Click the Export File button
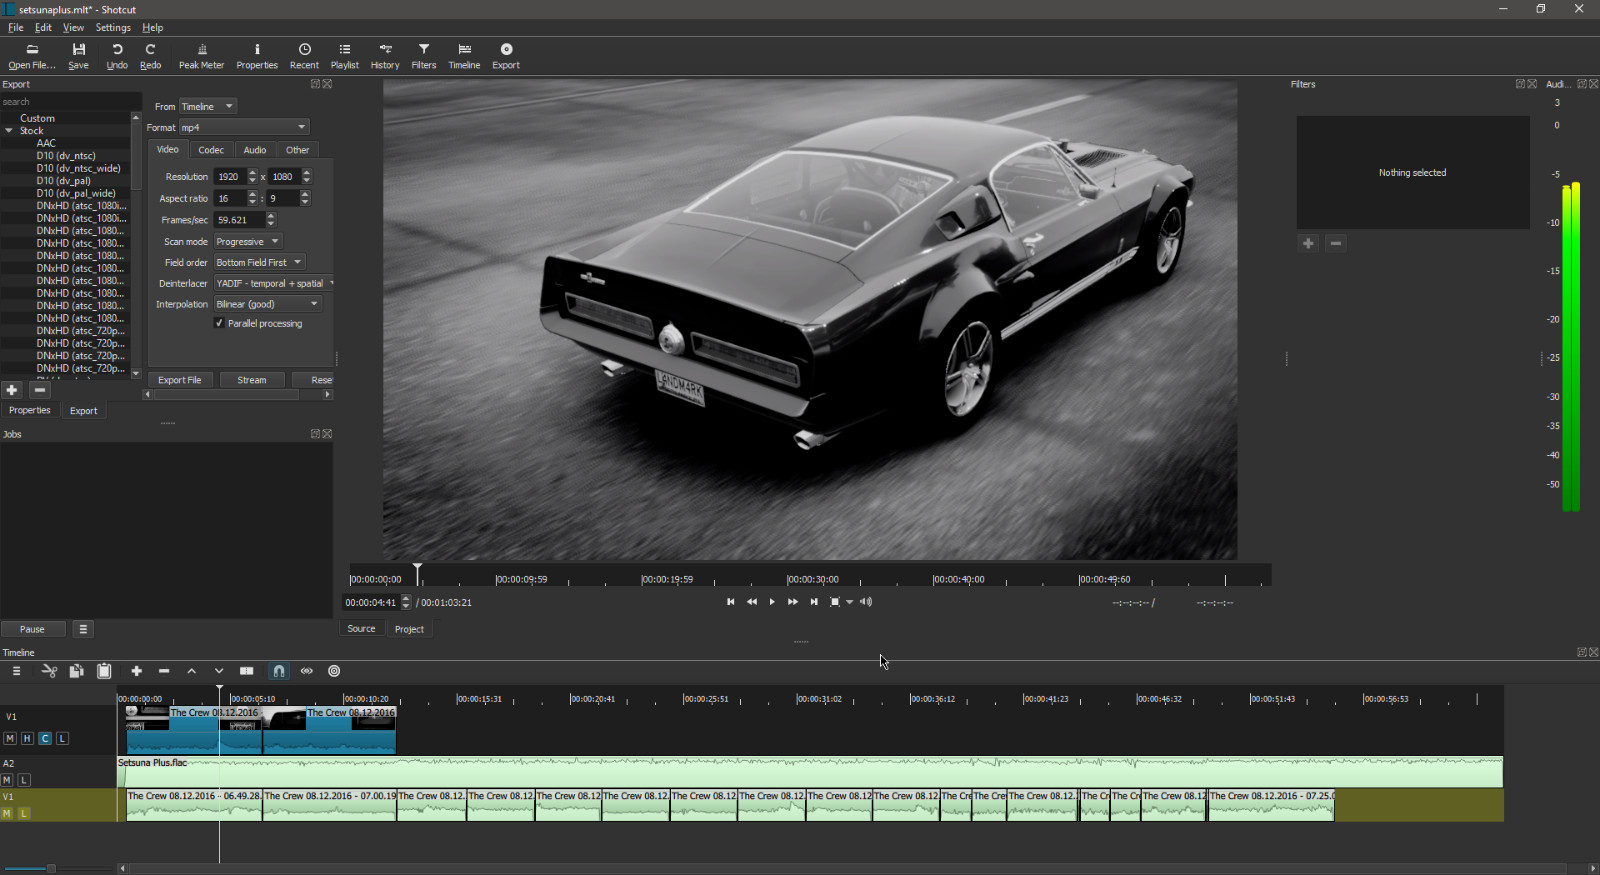Screen dimensions: 1600x875 pos(180,380)
